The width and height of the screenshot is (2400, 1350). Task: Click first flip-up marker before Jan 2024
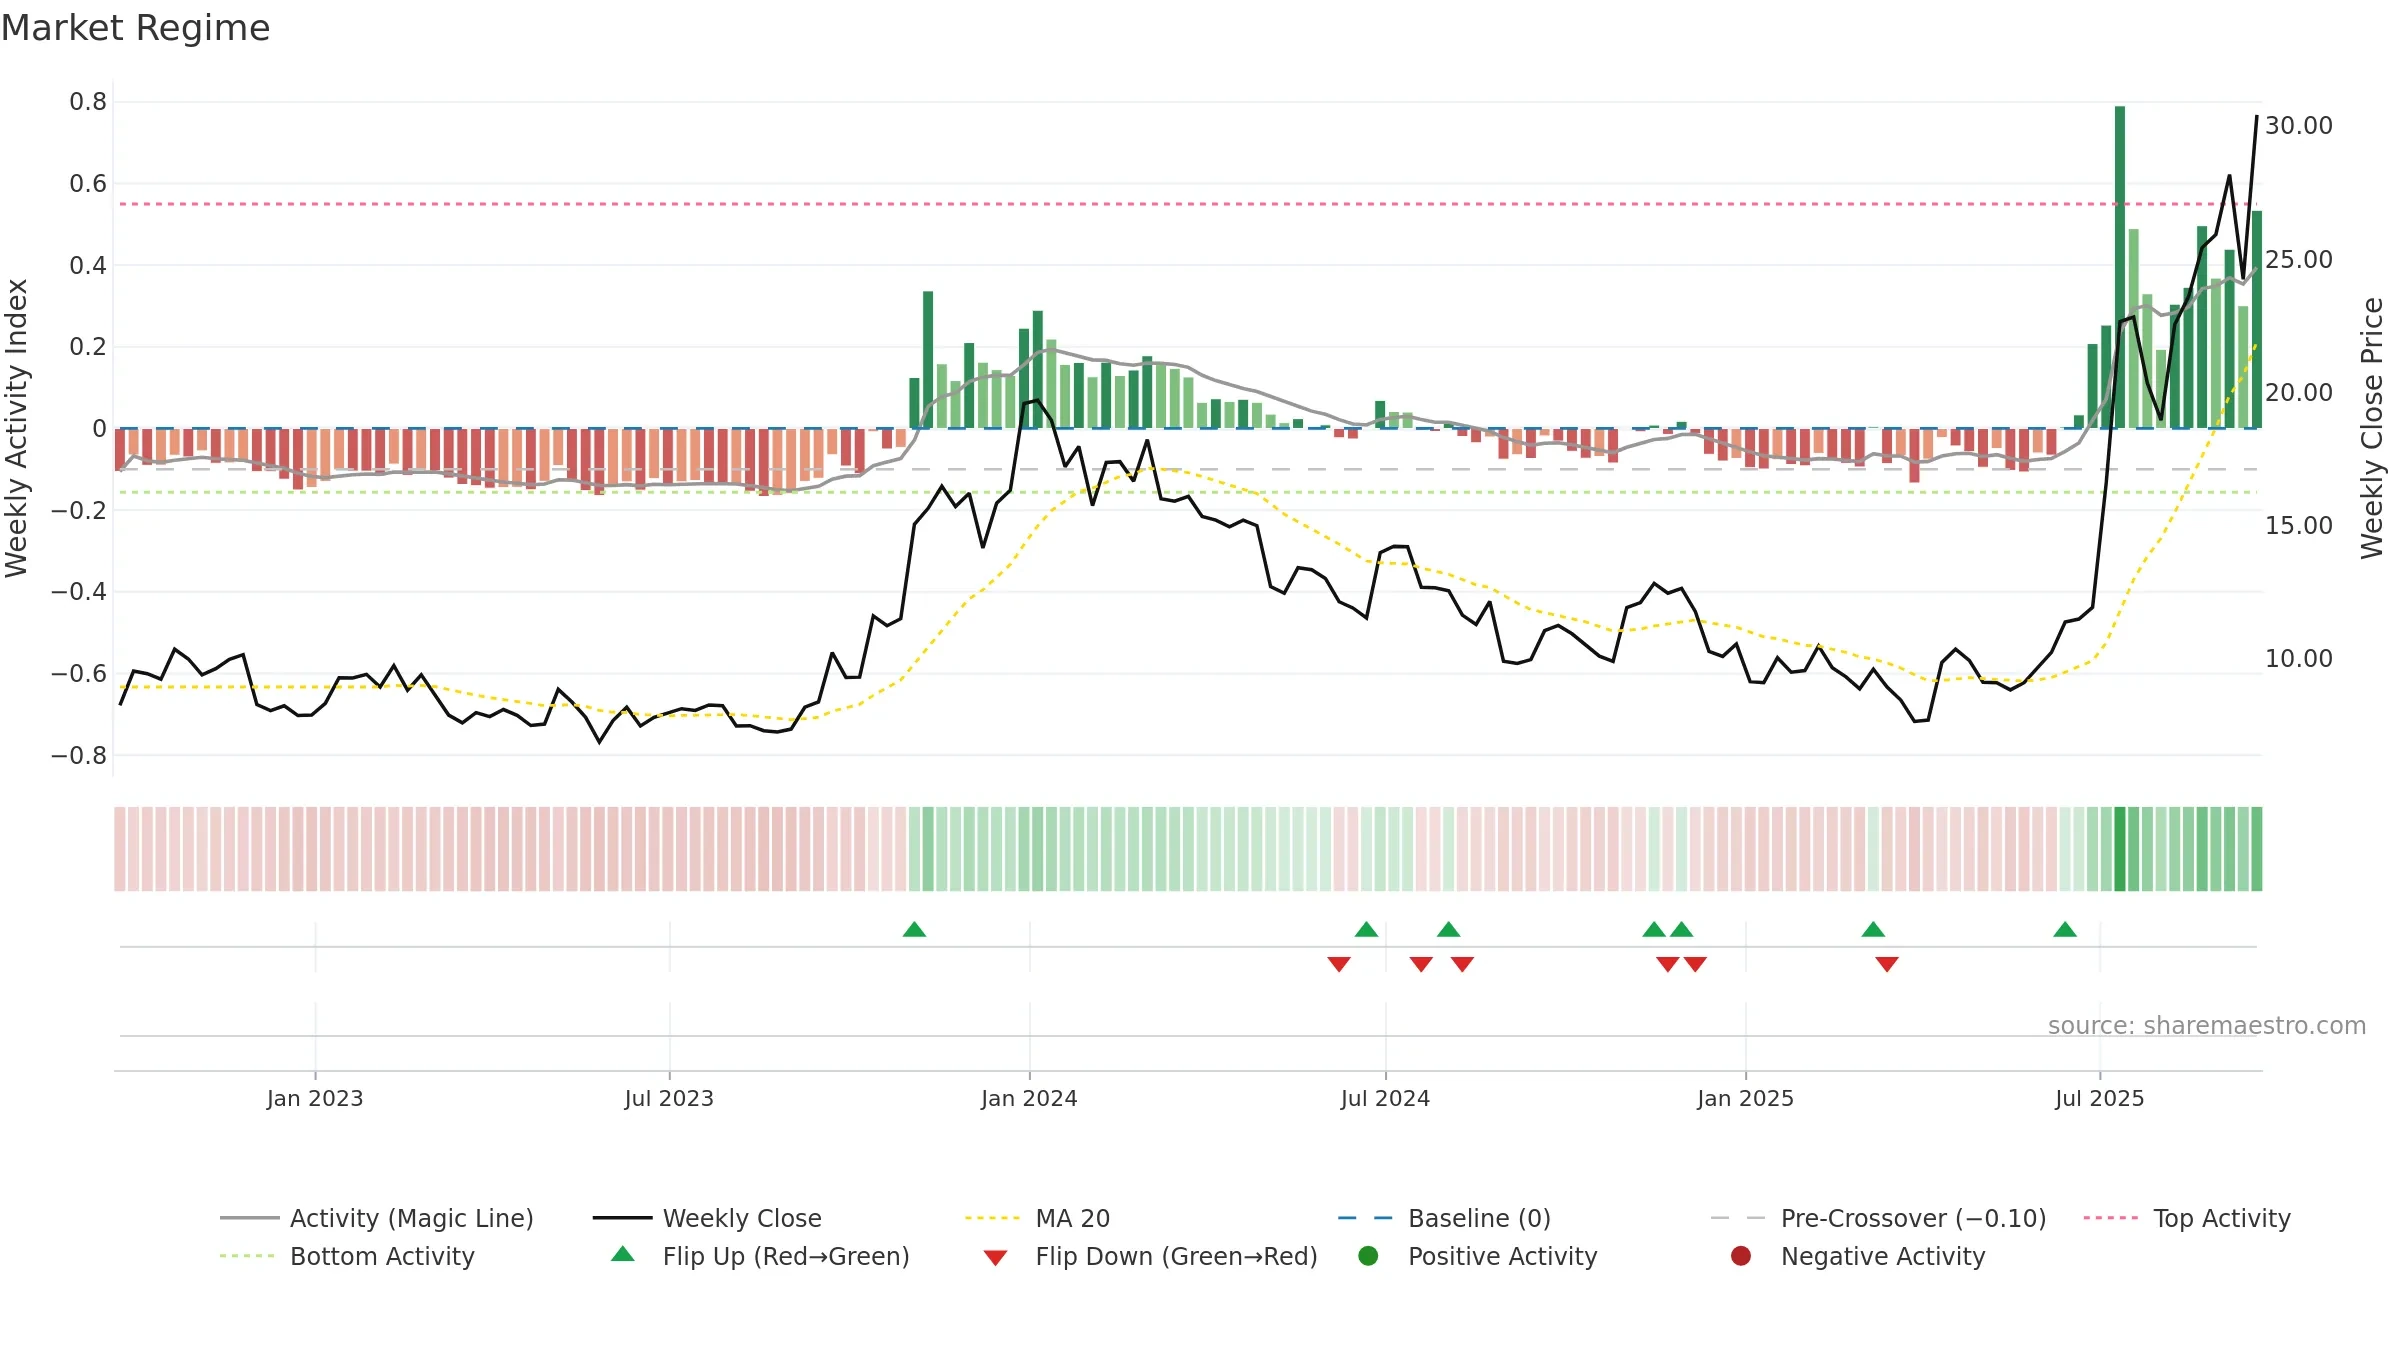pyautogui.click(x=914, y=930)
